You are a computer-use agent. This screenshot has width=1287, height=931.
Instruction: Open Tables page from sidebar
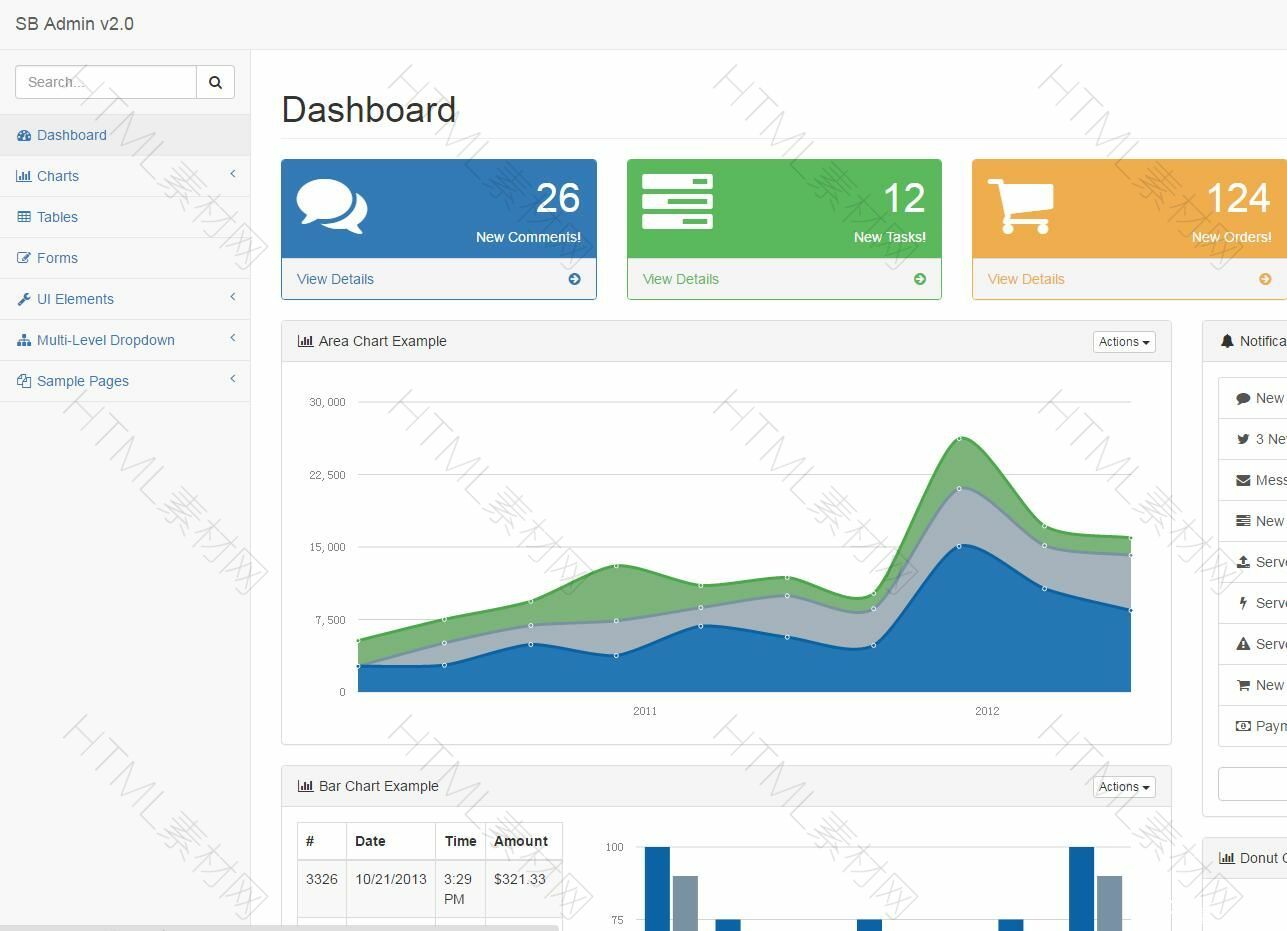click(57, 217)
